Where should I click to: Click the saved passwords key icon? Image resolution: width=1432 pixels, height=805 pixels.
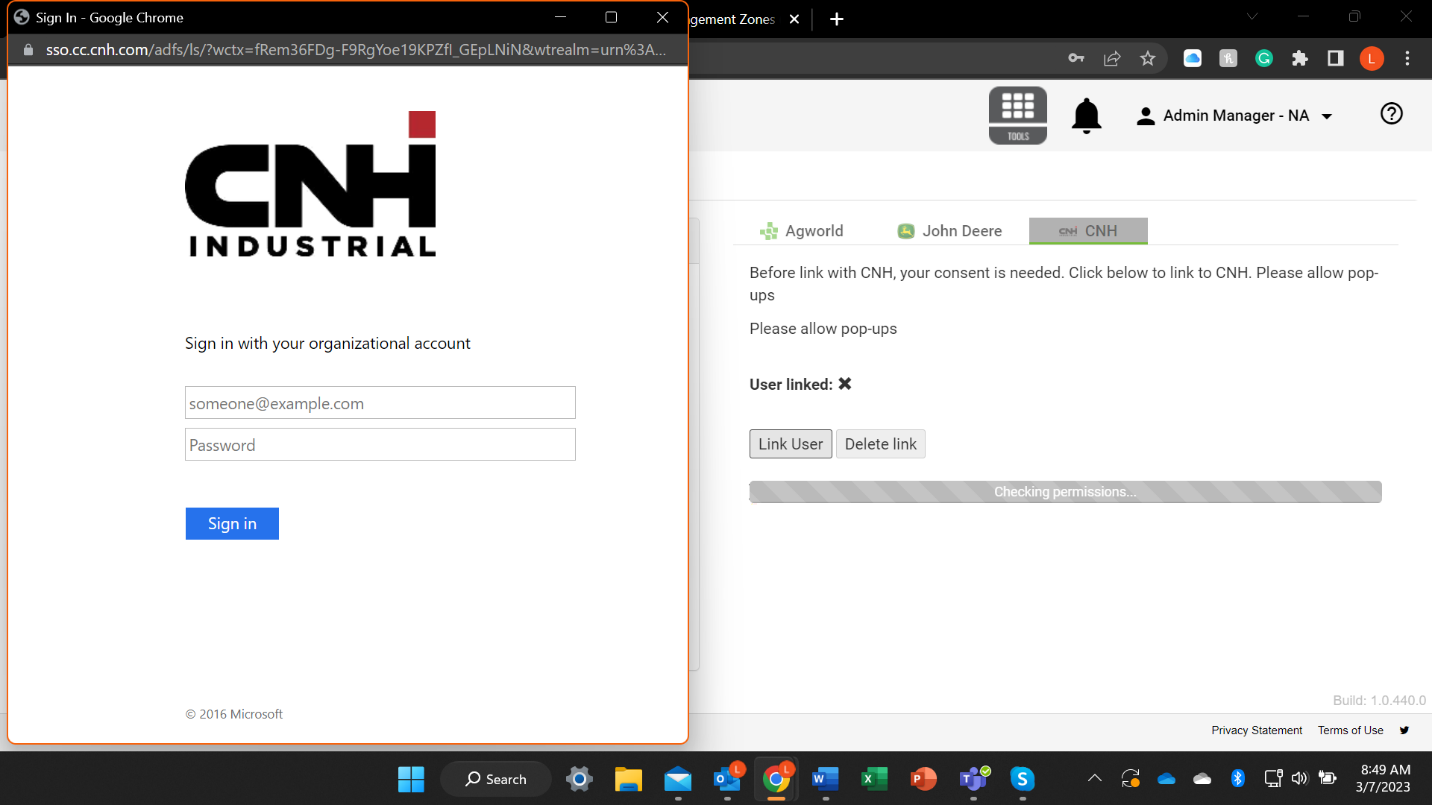(1076, 59)
